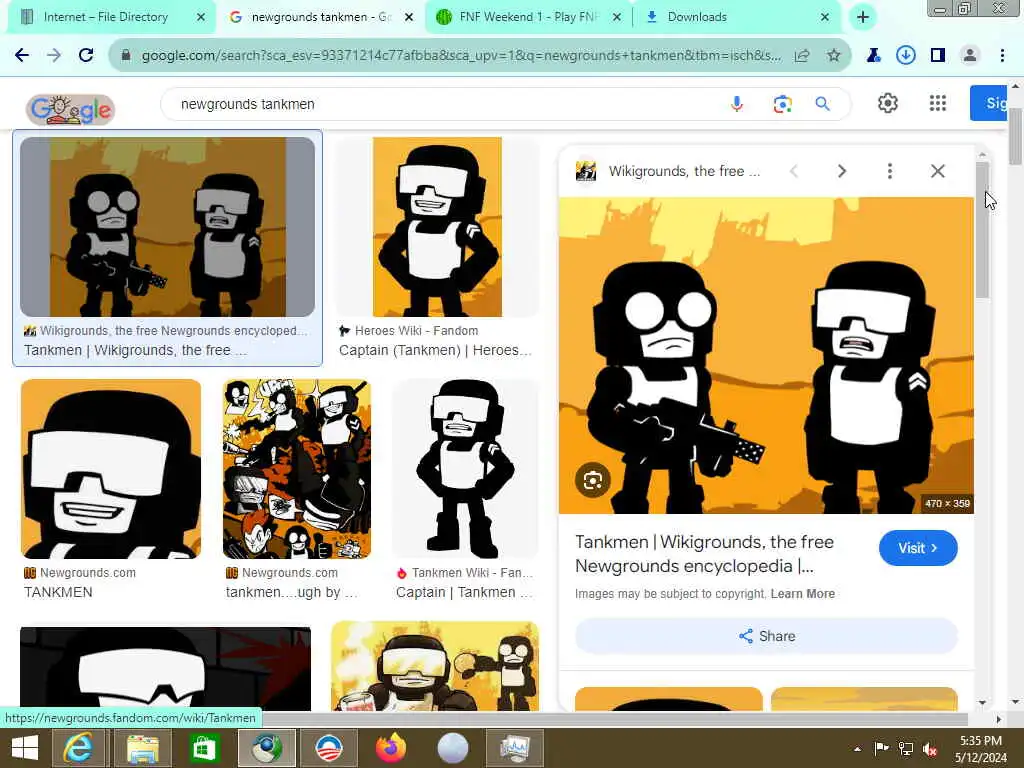Image resolution: width=1024 pixels, height=768 pixels.
Task: Open the Windows Start button
Action: 25,748
